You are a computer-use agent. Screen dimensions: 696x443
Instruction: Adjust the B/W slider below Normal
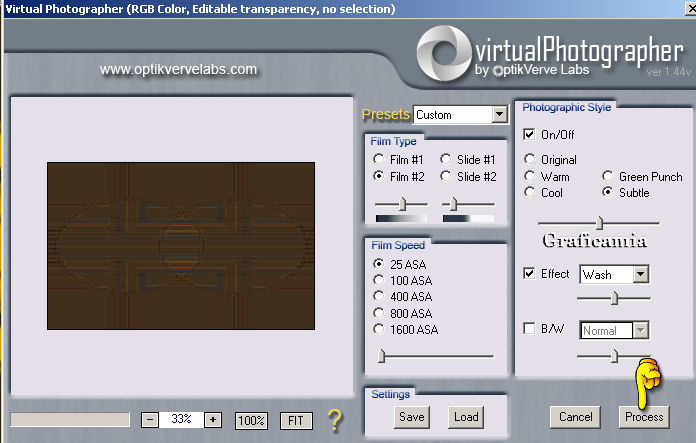click(615, 356)
